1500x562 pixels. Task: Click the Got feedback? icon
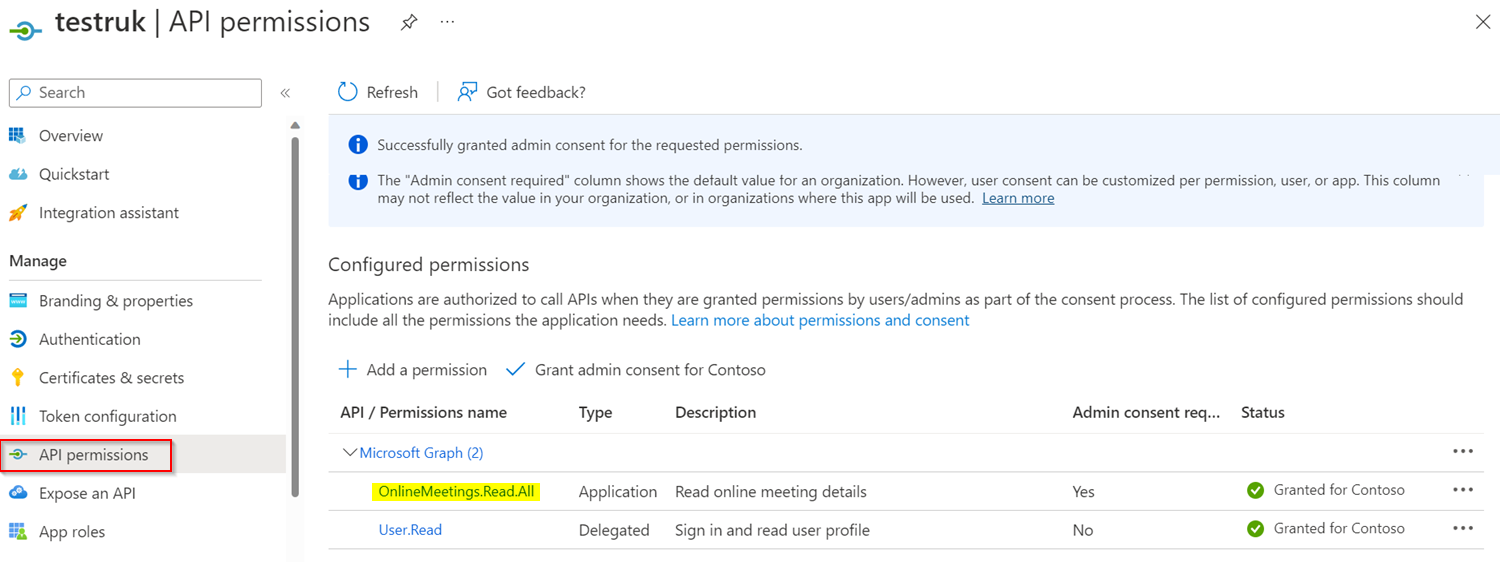(467, 92)
